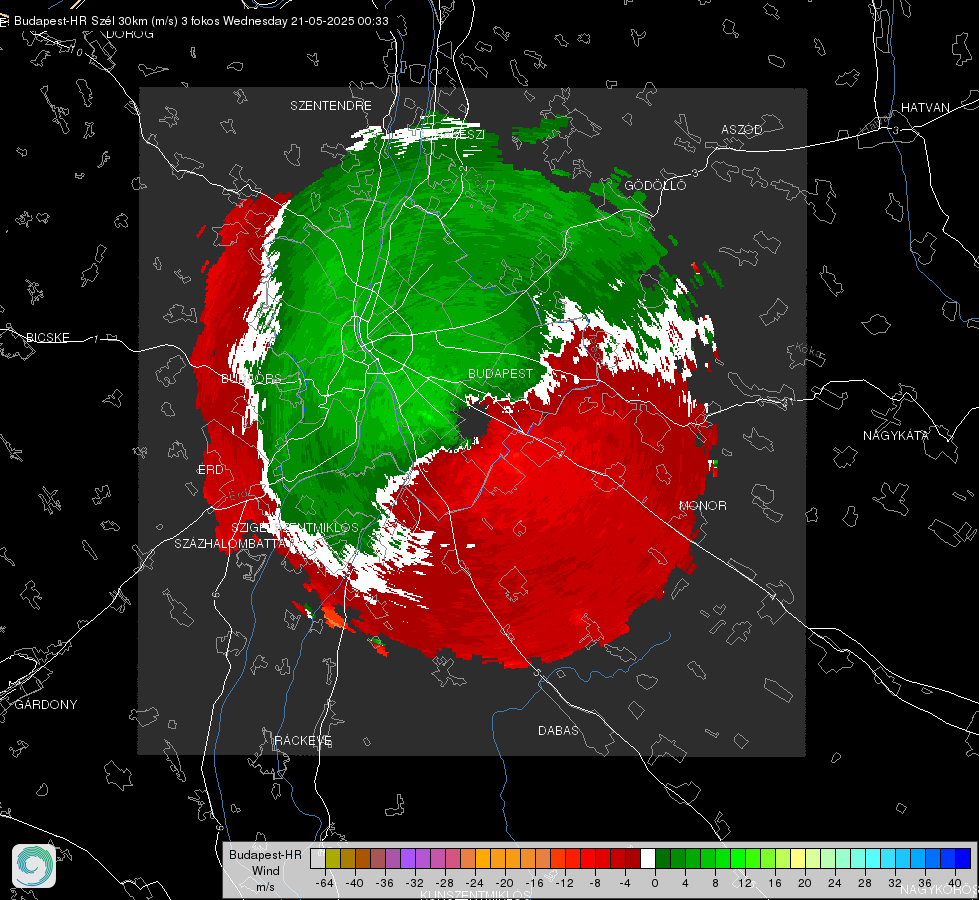Click the Kóka village label
The width and height of the screenshot is (979, 900).
point(810,351)
